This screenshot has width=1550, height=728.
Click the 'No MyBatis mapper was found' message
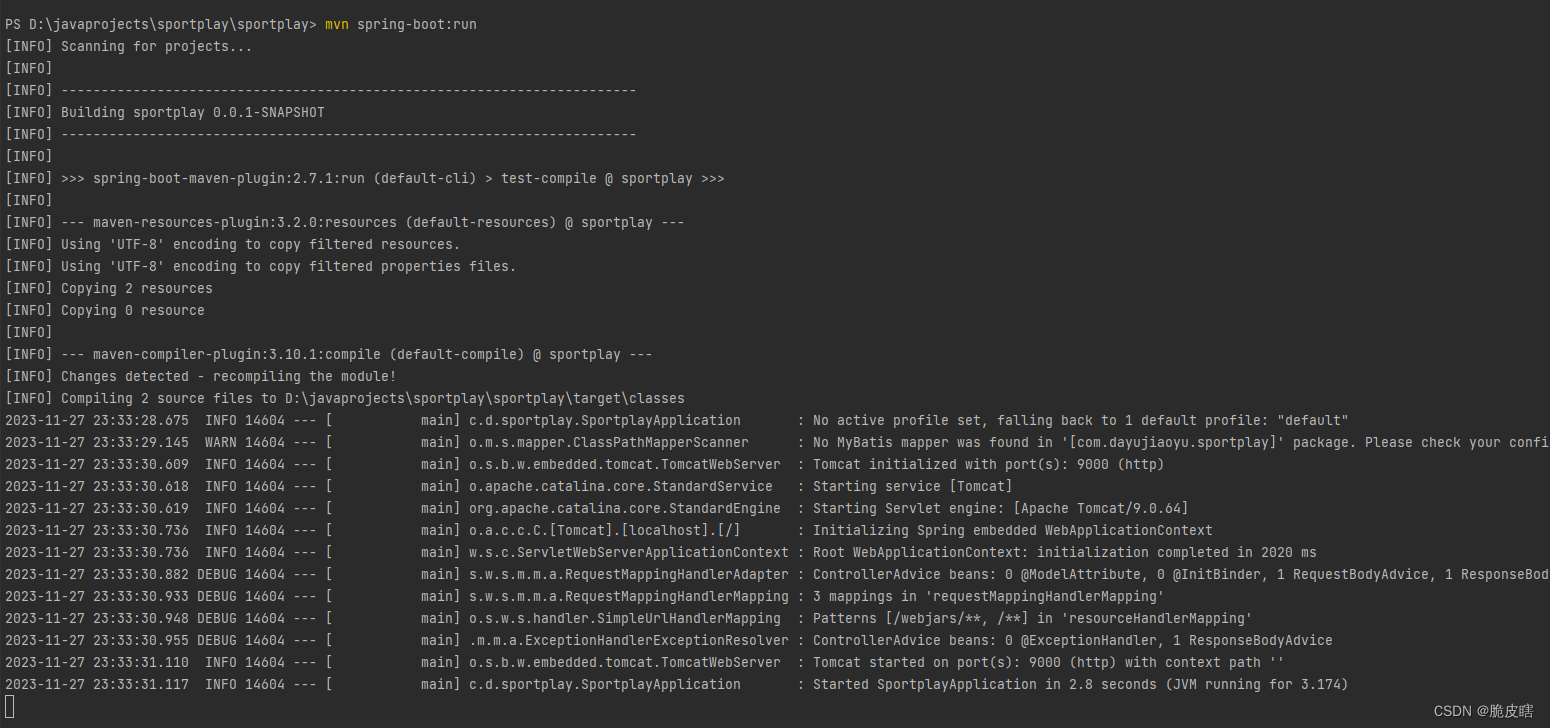(1181, 442)
